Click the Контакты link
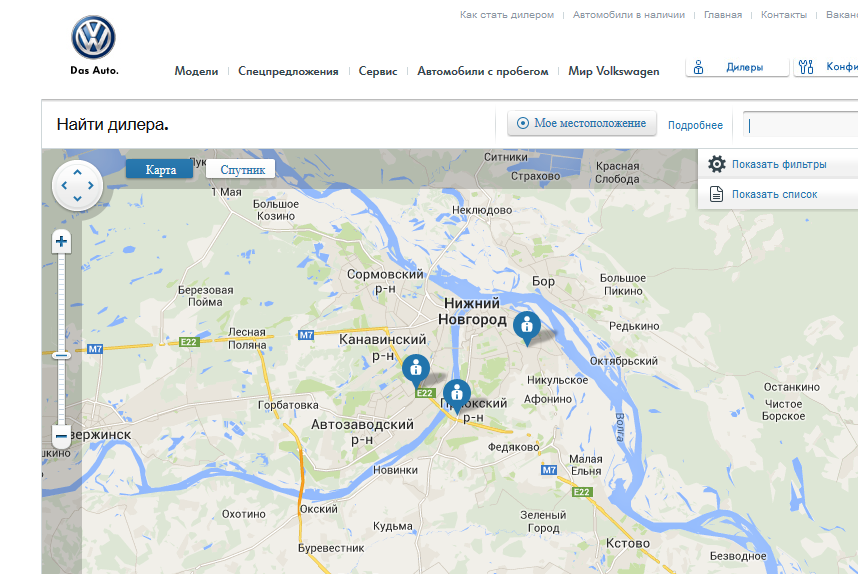The height and width of the screenshot is (574, 858). (x=784, y=15)
